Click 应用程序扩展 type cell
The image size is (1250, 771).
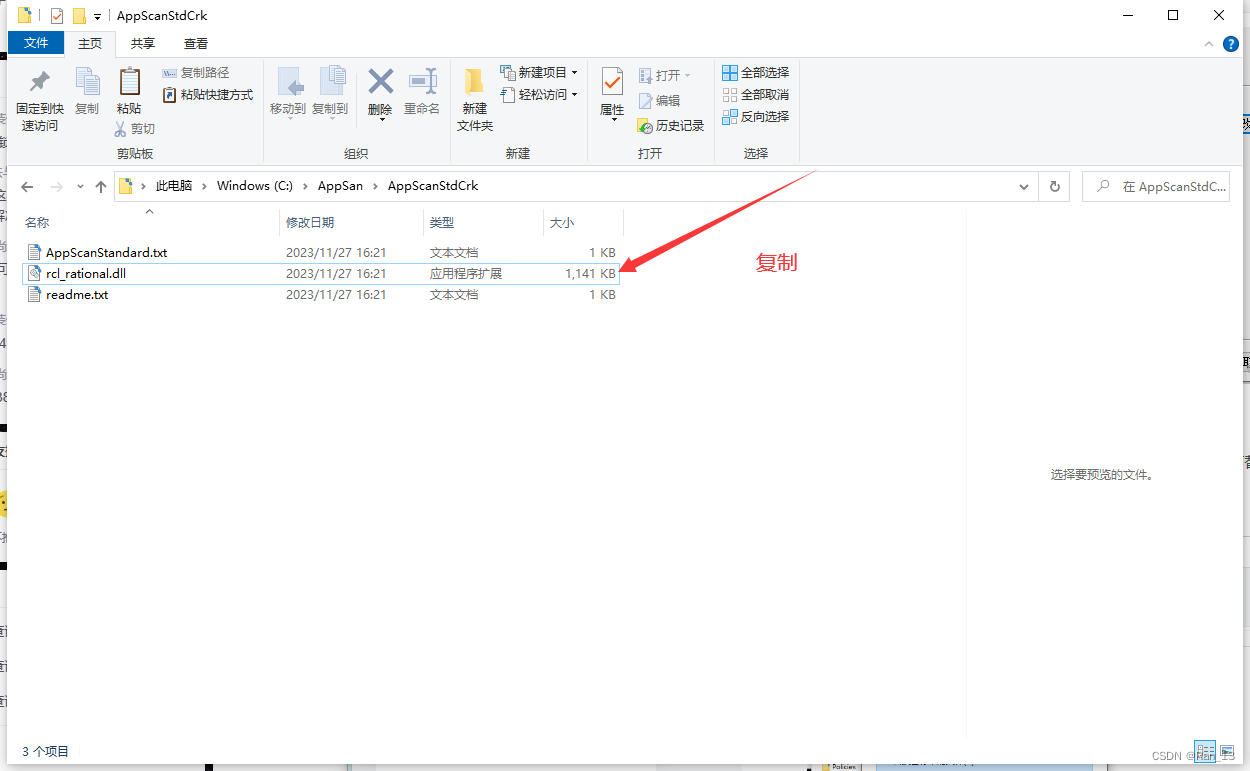tap(466, 274)
